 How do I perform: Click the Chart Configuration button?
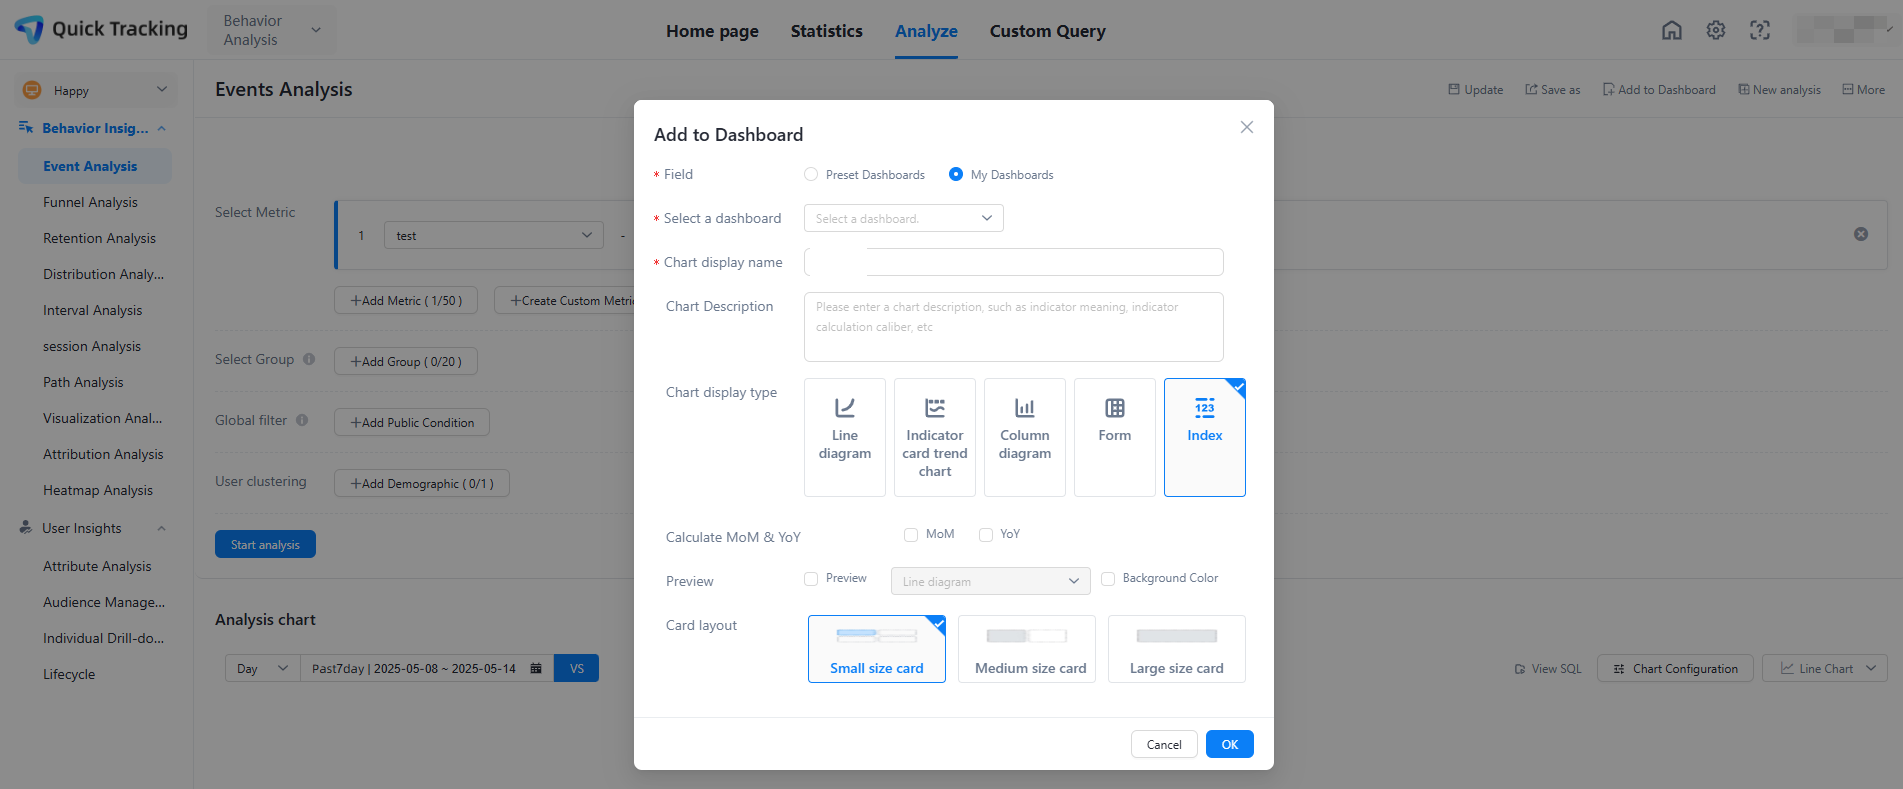tap(1675, 668)
